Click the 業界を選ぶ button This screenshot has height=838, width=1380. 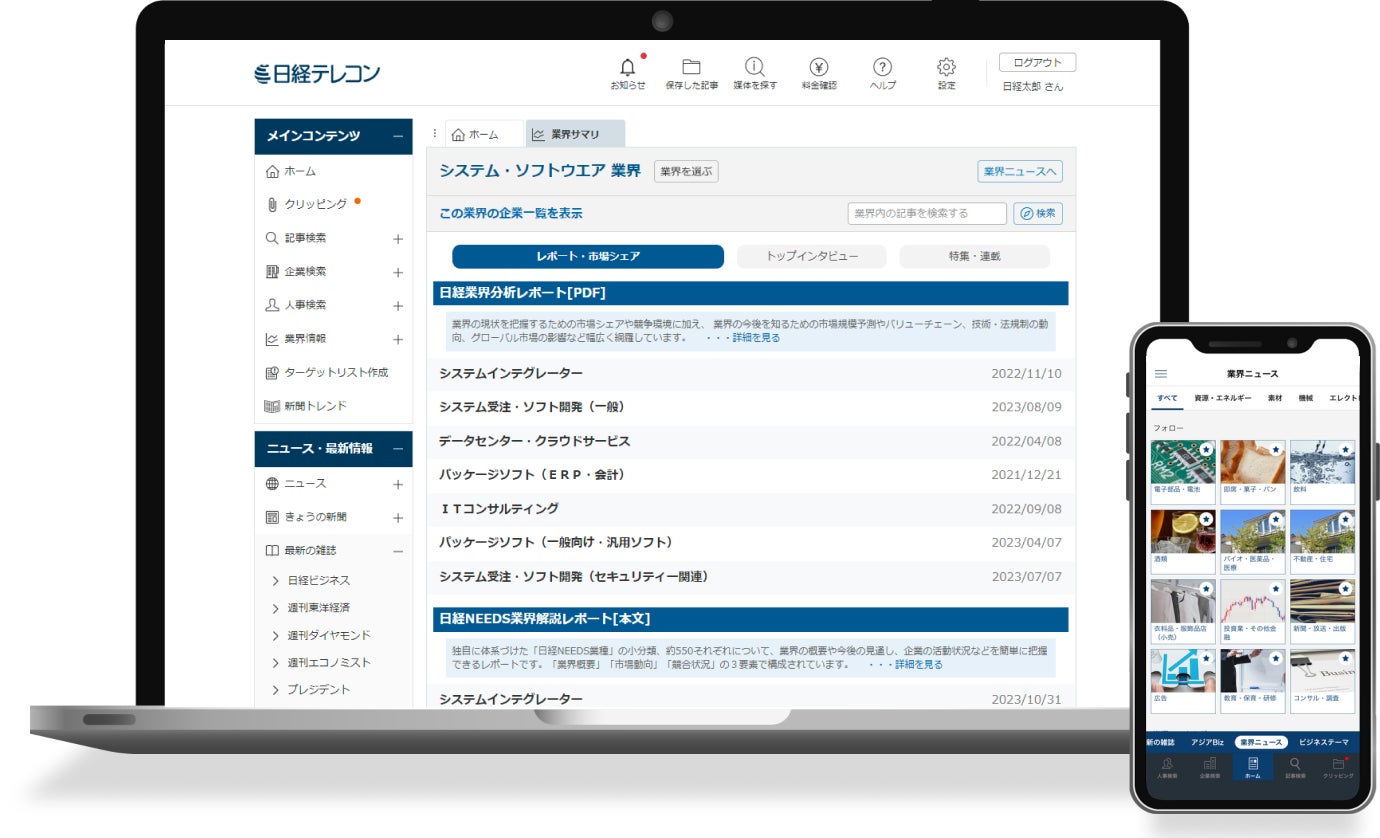pyautogui.click(x=686, y=171)
